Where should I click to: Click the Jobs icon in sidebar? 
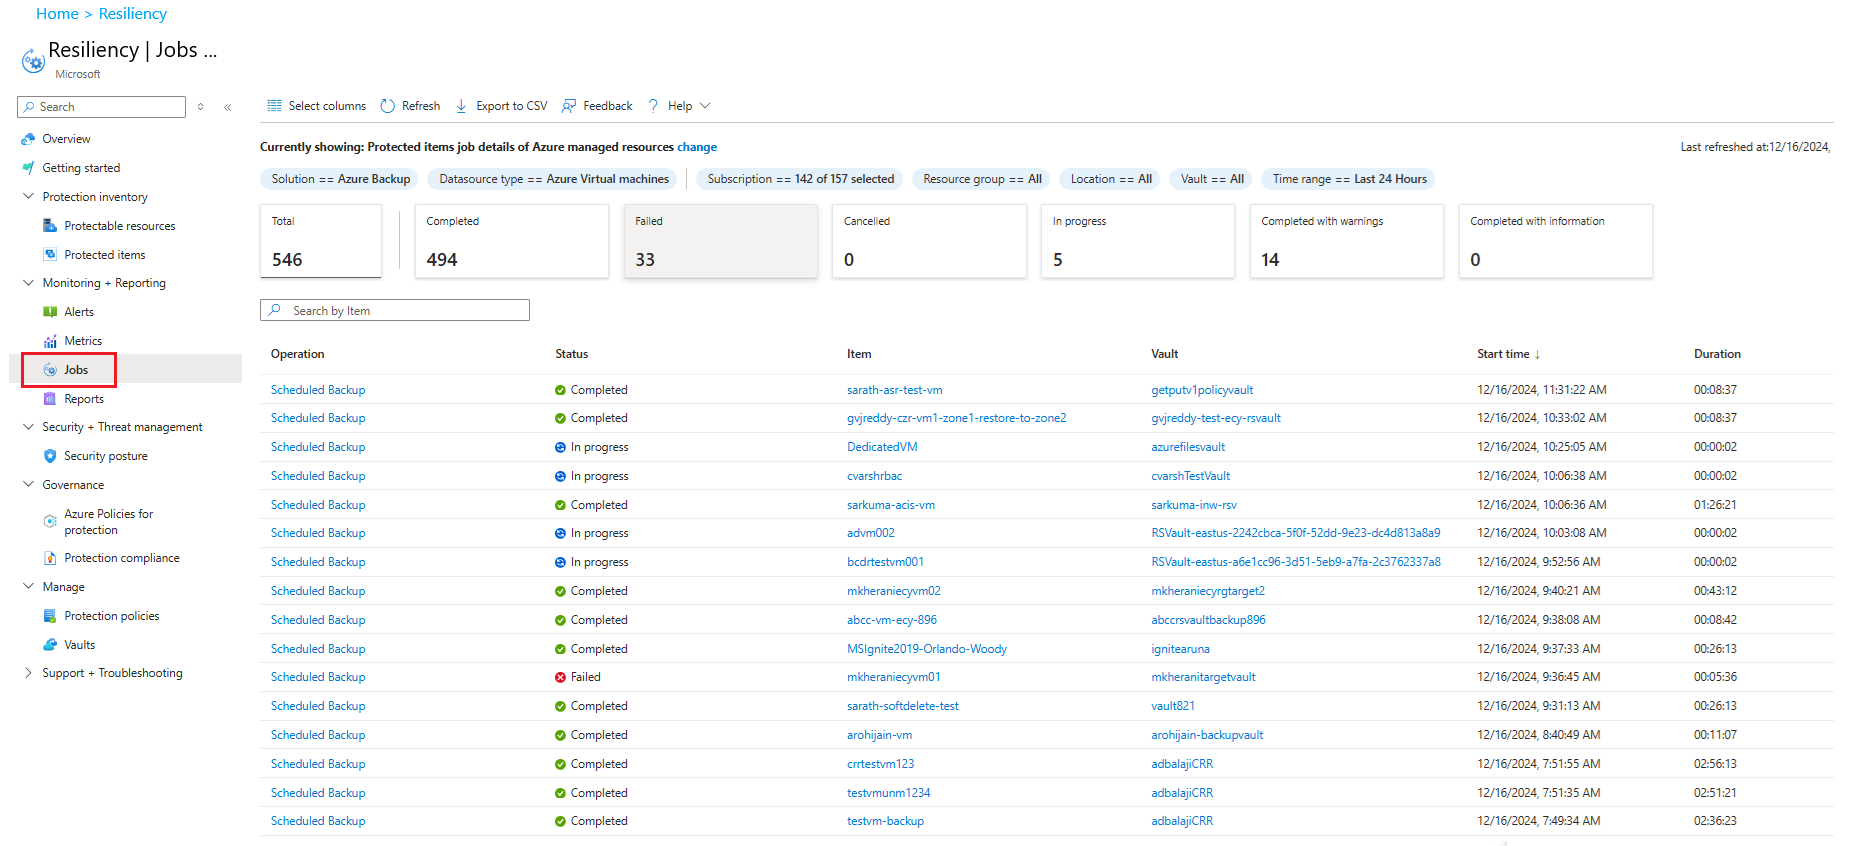pos(50,370)
